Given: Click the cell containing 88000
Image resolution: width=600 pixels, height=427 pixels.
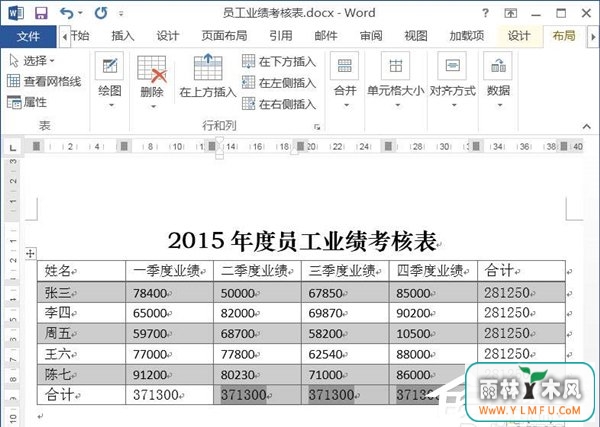Looking at the screenshot, I should pos(433,354).
